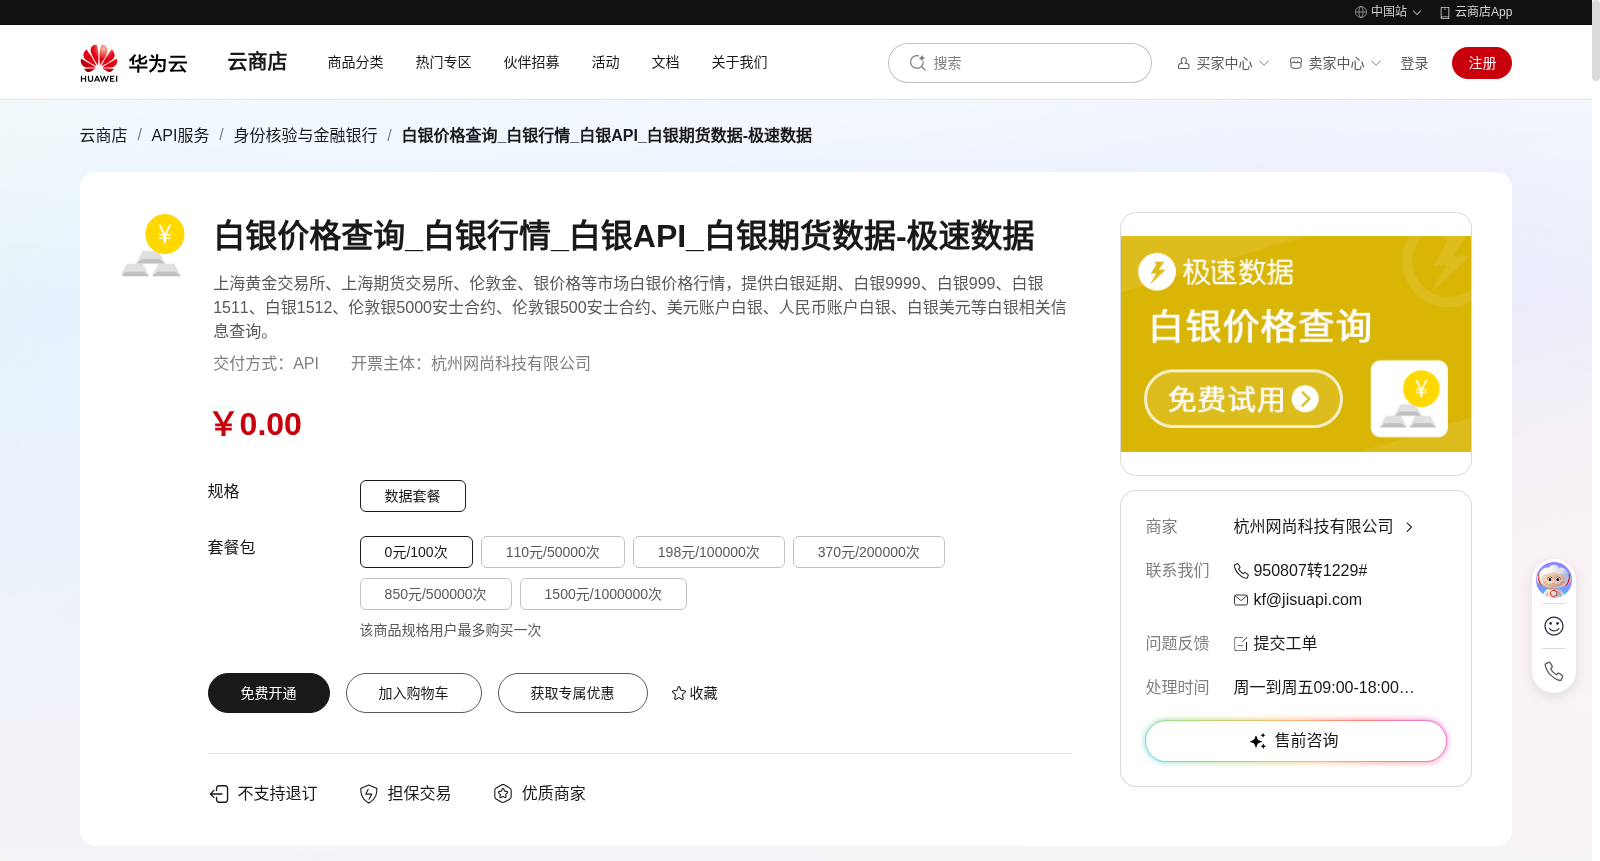Click the 提交工单 edit icon
This screenshot has width=1600, height=861.
1241,644
